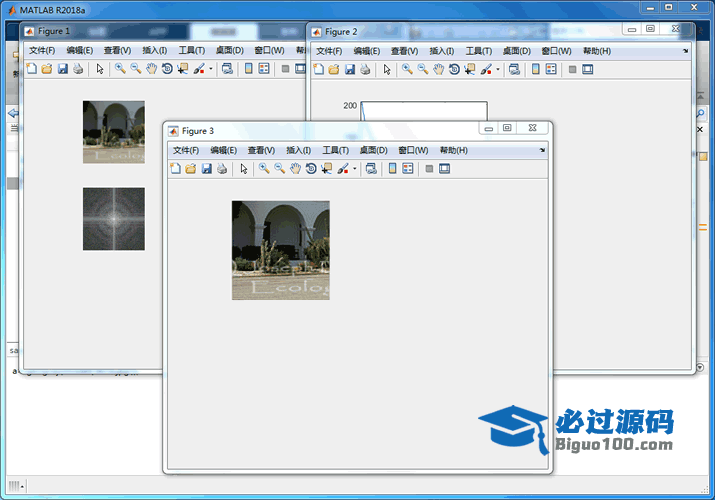Expand Brush tool dropdown arrow in Figure 3
The width and height of the screenshot is (715, 500).
click(354, 169)
